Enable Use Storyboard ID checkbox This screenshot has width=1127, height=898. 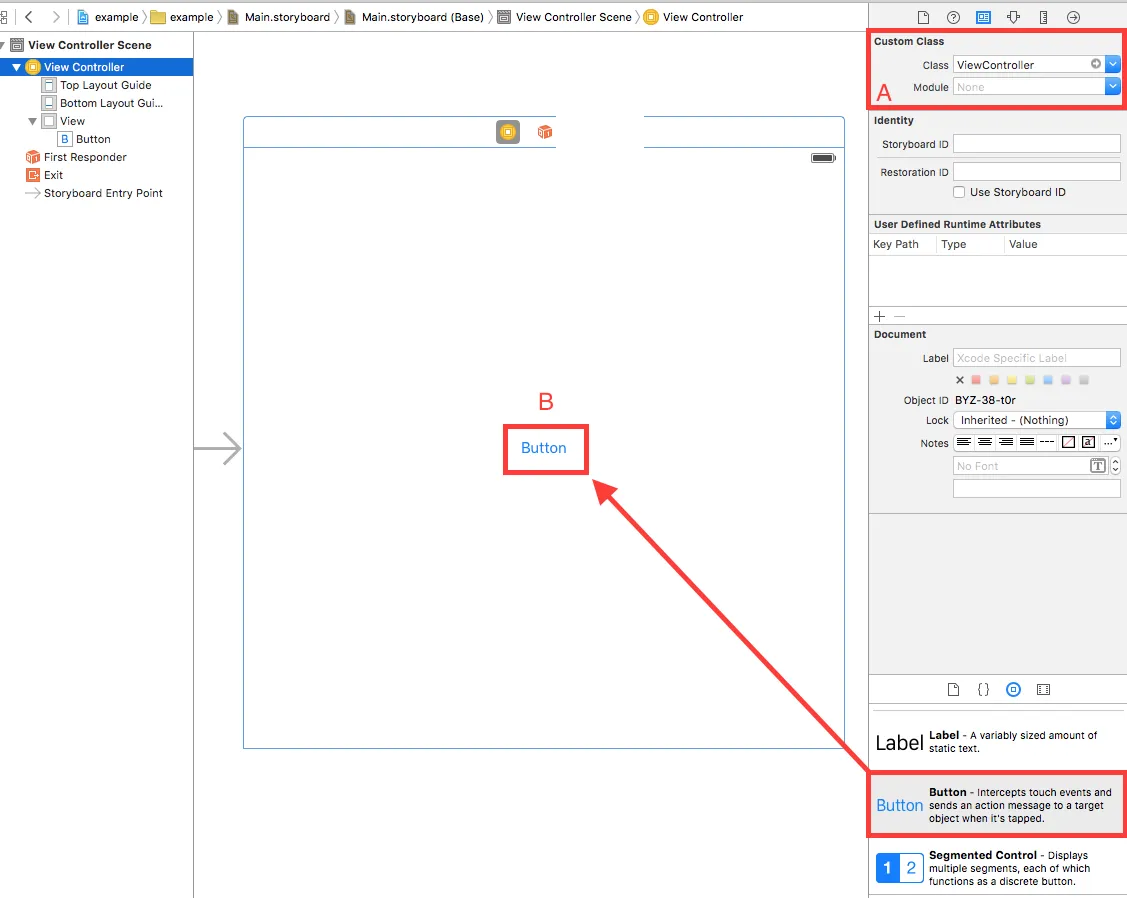pyautogui.click(x=959, y=192)
